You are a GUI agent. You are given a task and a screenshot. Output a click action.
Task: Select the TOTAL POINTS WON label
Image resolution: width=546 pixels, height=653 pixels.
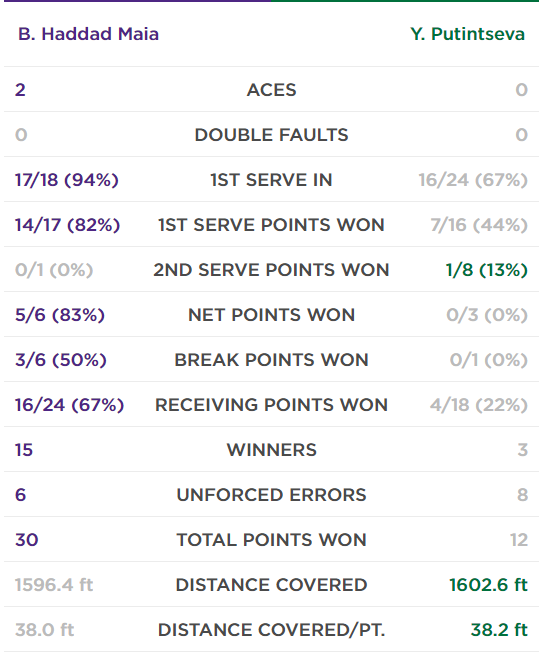pyautogui.click(x=272, y=539)
